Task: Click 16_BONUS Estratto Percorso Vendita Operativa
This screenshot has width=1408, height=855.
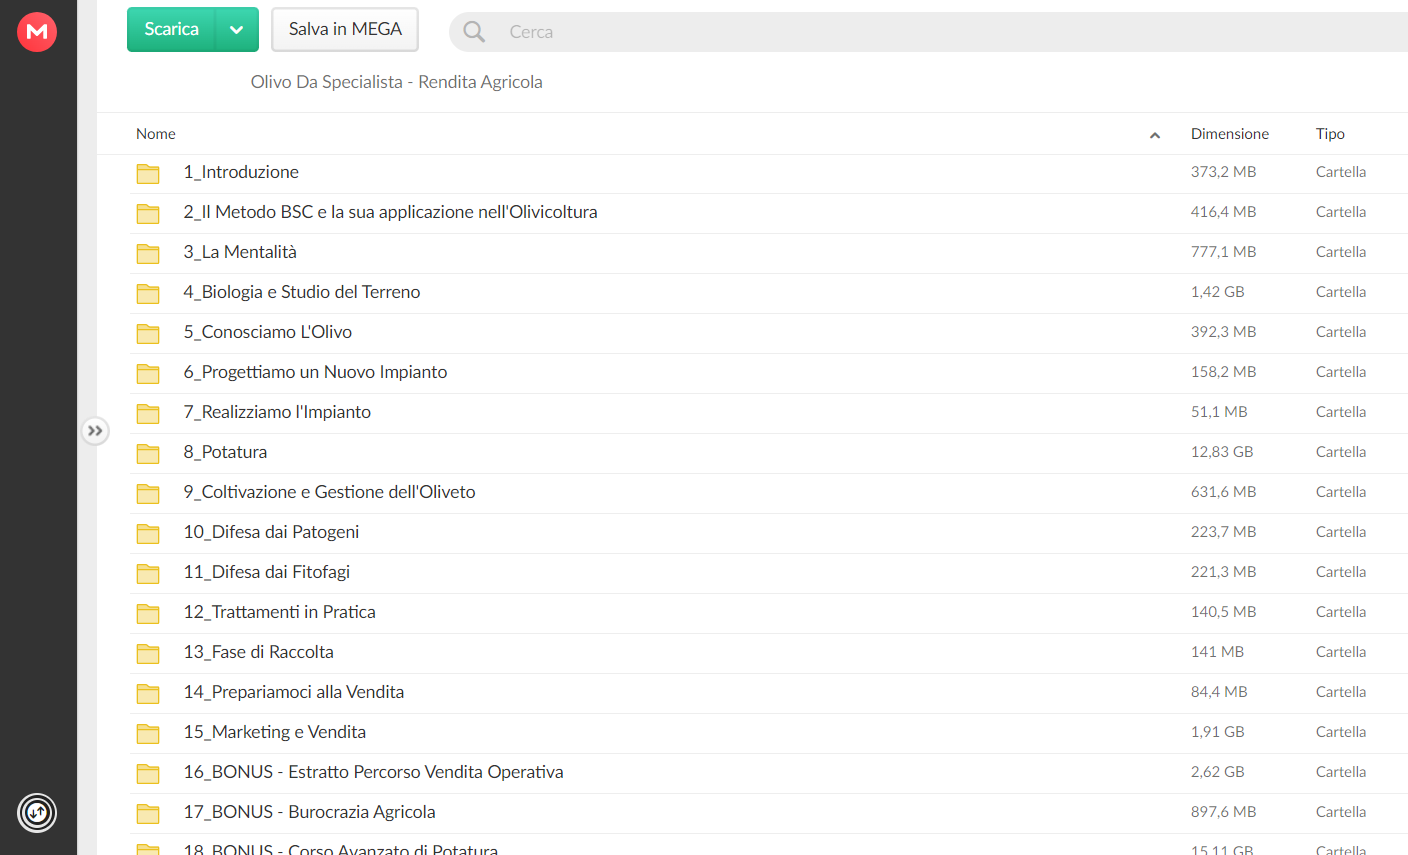Action: pyautogui.click(x=373, y=772)
